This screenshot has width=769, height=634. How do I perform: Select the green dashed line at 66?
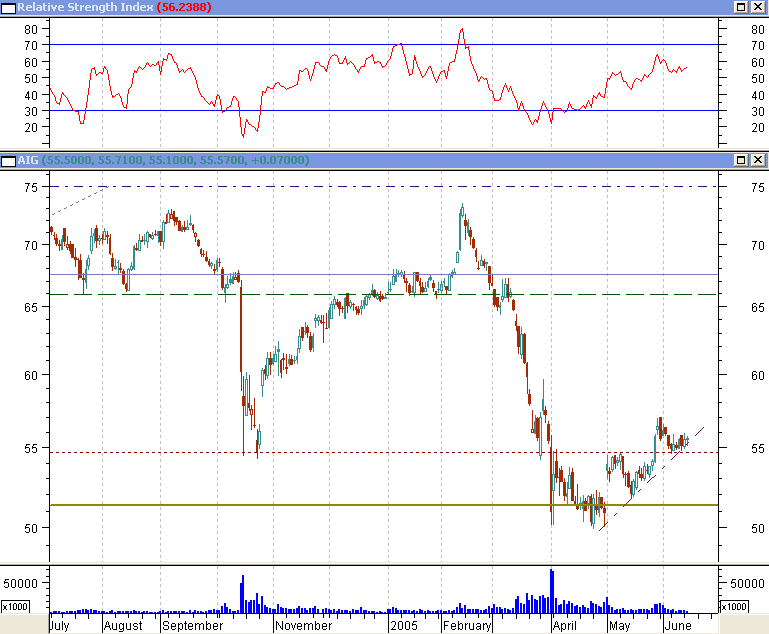pos(384,295)
